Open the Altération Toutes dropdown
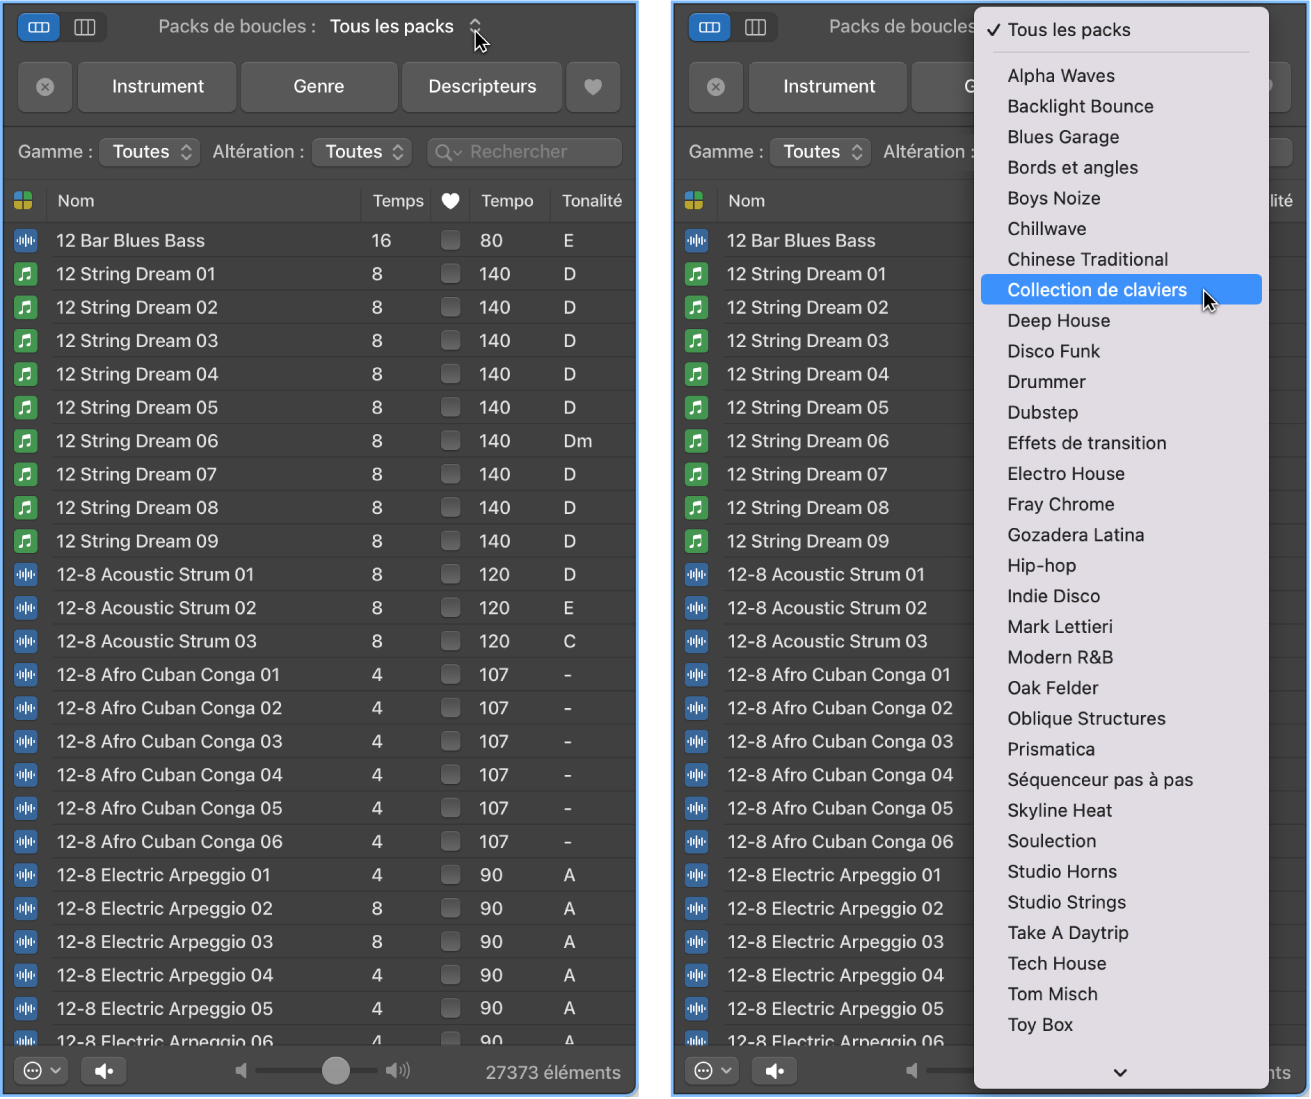The height and width of the screenshot is (1099, 1311). pos(364,152)
